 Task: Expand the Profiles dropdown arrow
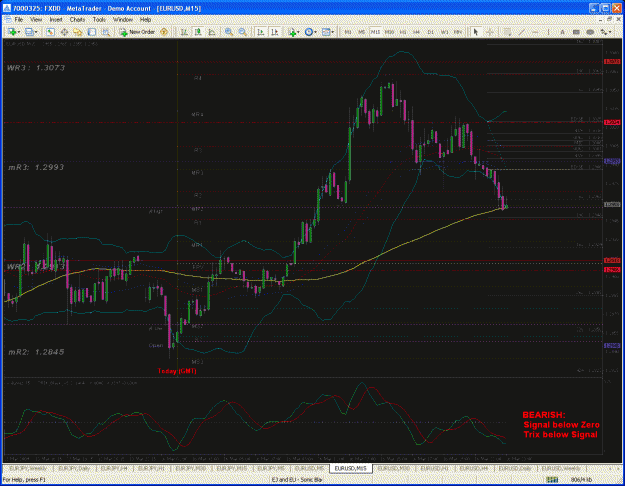coord(36,32)
